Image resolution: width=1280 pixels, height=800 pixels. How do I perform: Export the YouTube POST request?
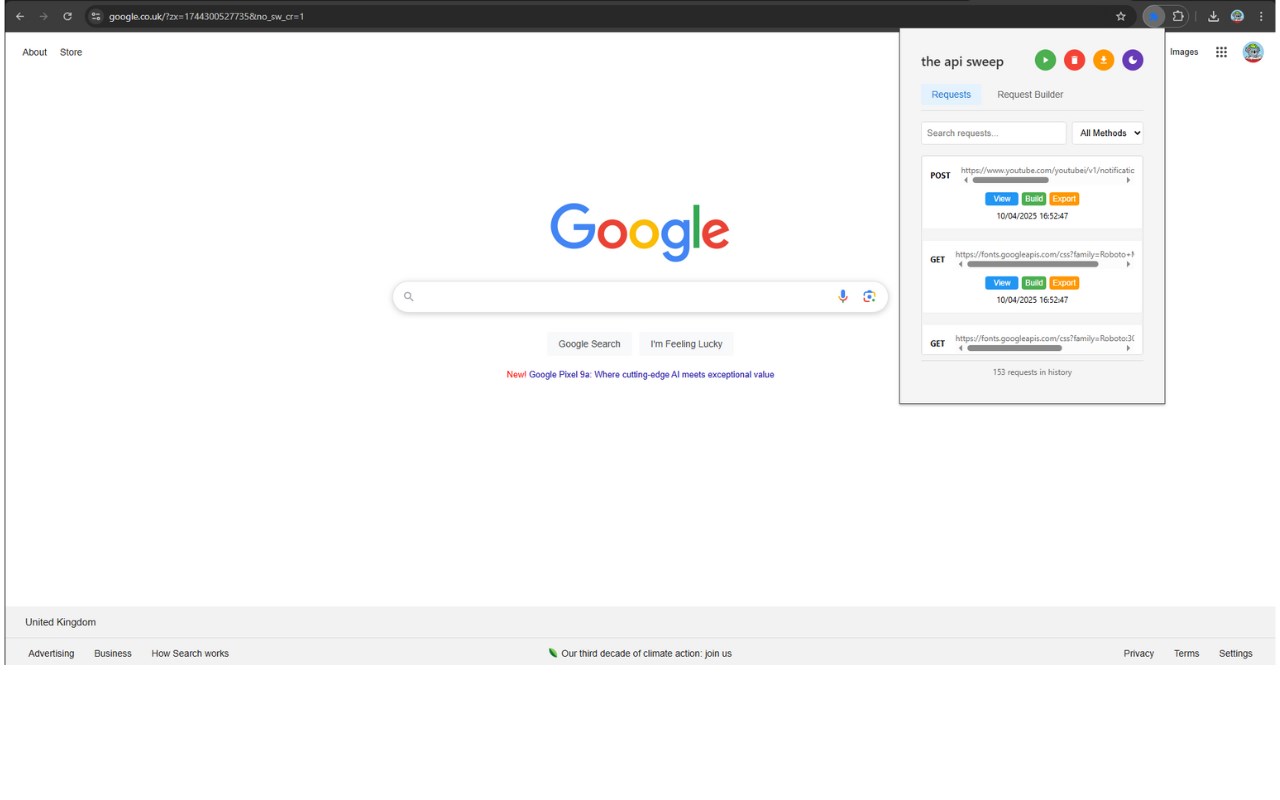1064,199
